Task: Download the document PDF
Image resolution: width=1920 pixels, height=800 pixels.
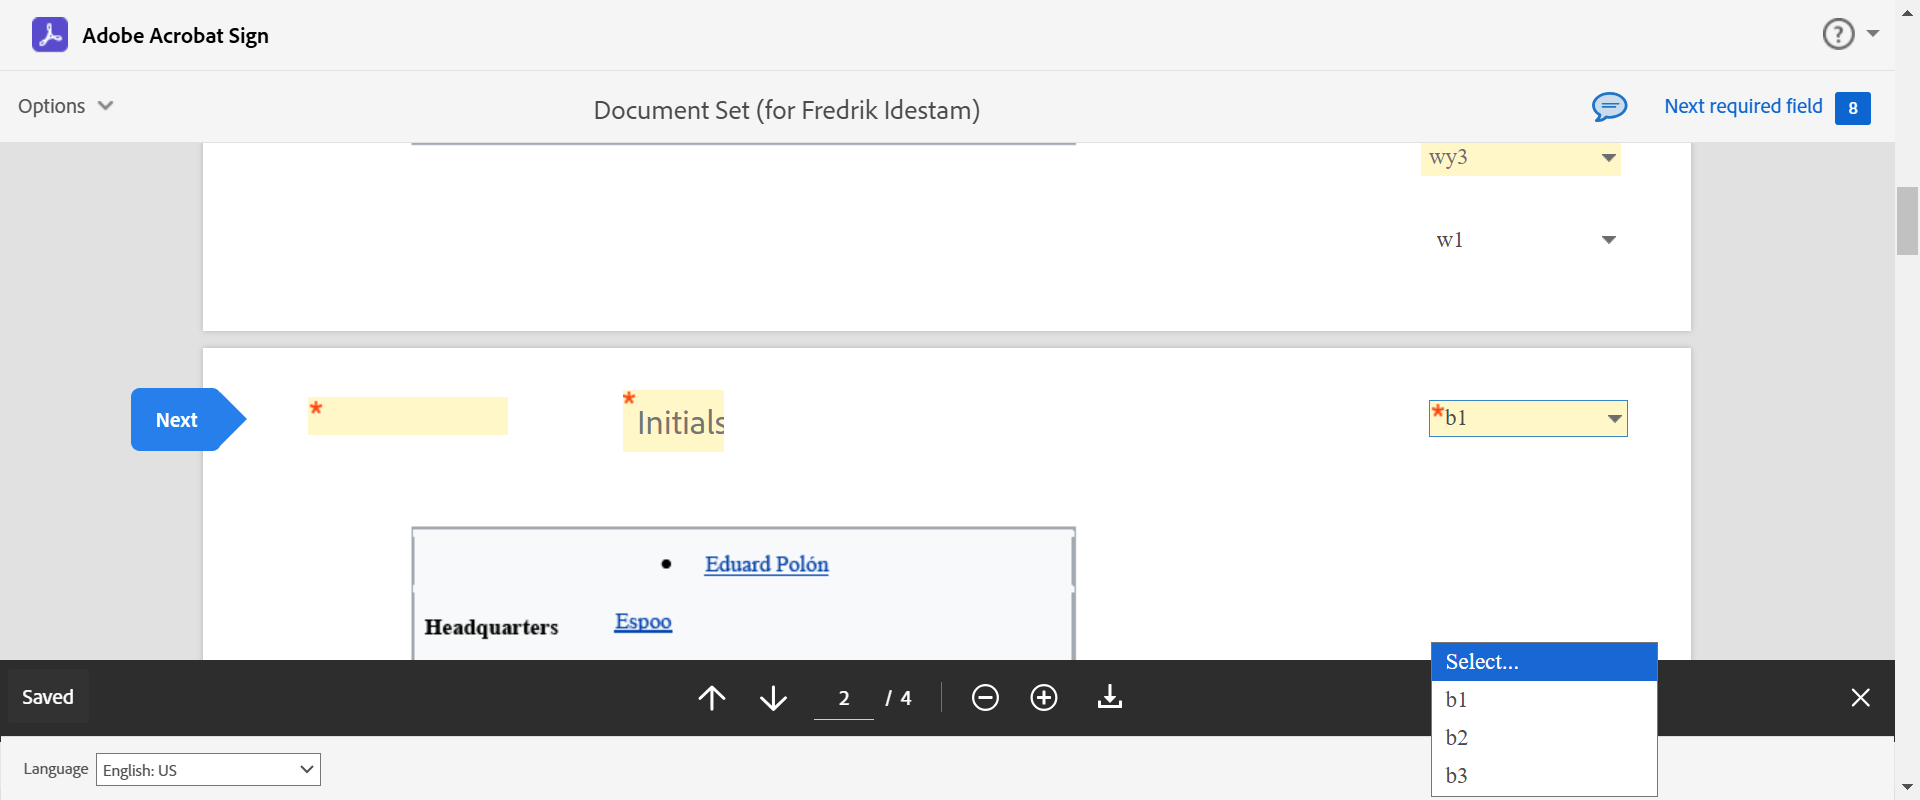Action: coord(1110,697)
